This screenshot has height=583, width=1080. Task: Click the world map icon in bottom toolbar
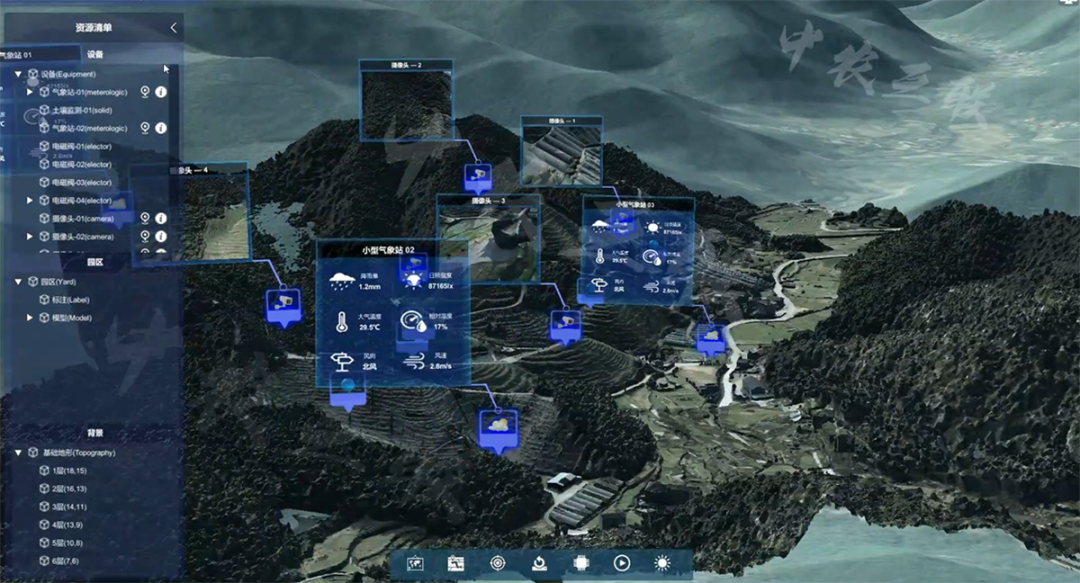[414, 564]
